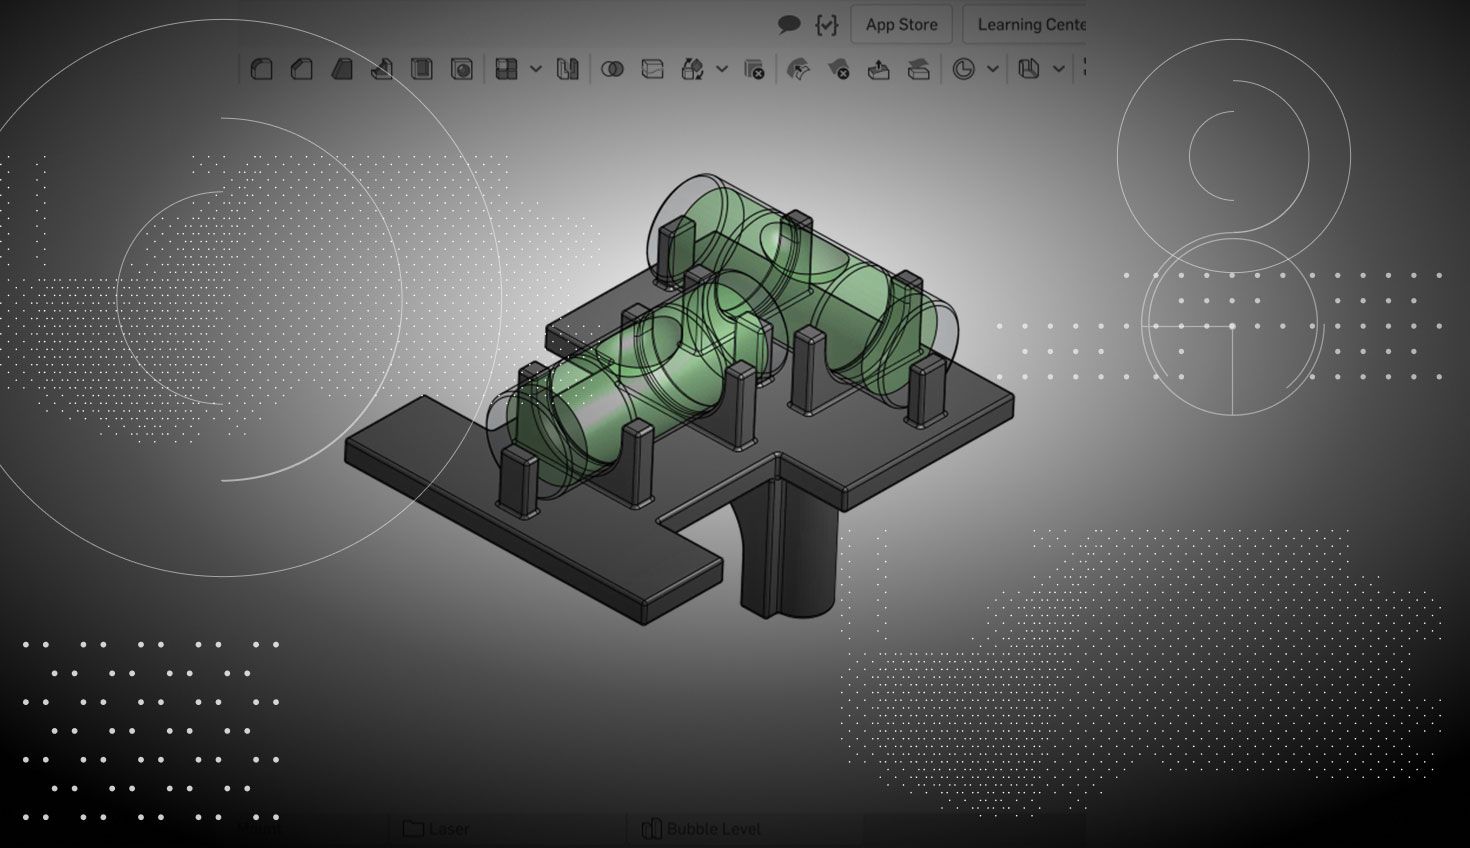Viewport: 1470px width, 848px height.
Task: Select the Fillet tool
Action: click(262, 69)
